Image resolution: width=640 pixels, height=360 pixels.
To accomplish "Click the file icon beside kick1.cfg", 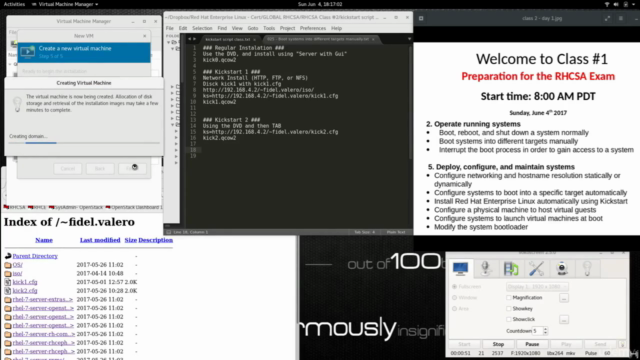I will click(8, 282).
